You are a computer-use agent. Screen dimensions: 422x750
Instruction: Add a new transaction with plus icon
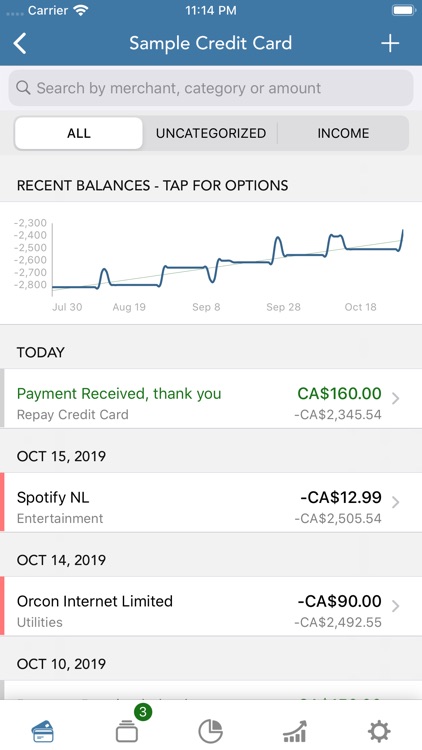[x=390, y=43]
